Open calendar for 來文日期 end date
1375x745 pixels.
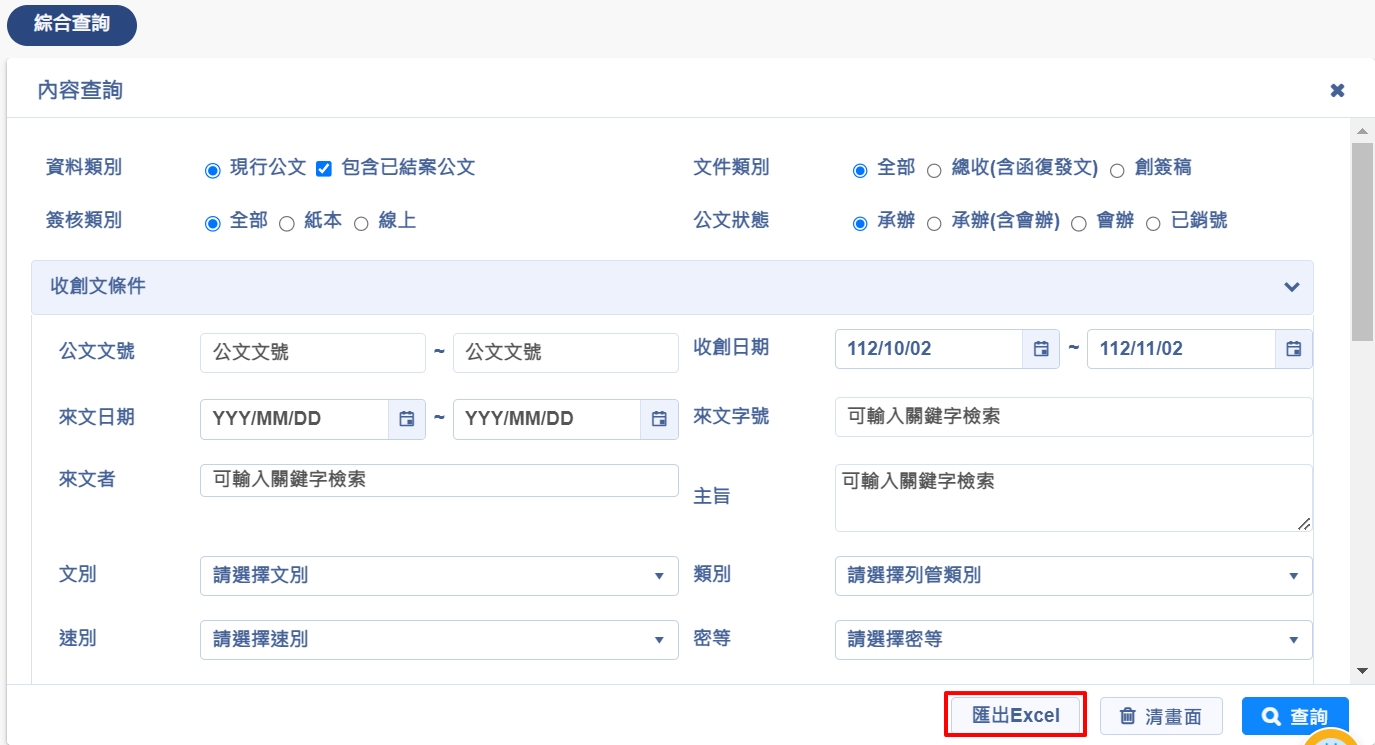659,419
